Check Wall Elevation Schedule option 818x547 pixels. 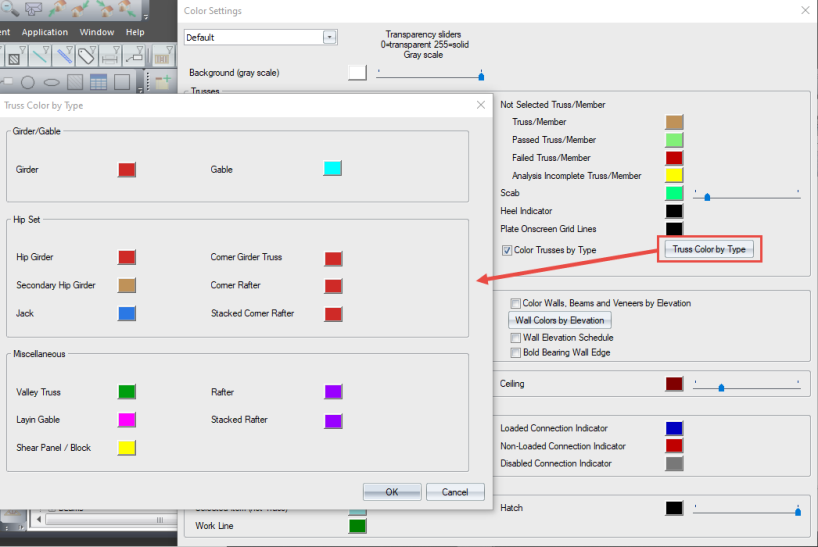515,338
